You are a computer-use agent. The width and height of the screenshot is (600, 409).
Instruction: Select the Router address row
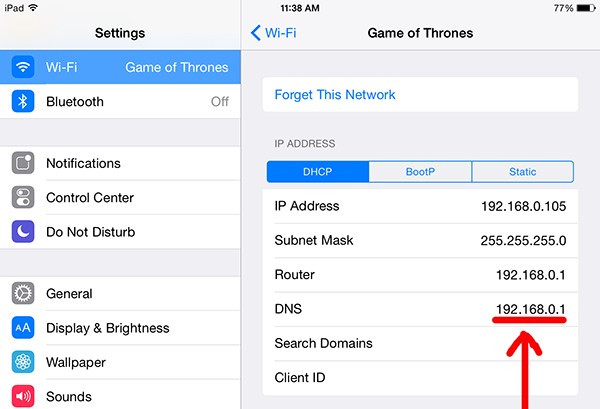[x=420, y=275]
